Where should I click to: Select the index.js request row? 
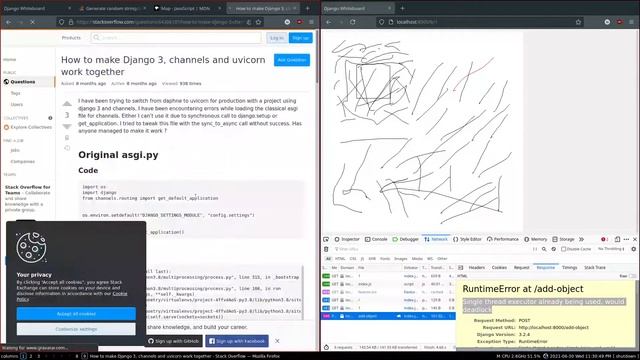point(388,284)
